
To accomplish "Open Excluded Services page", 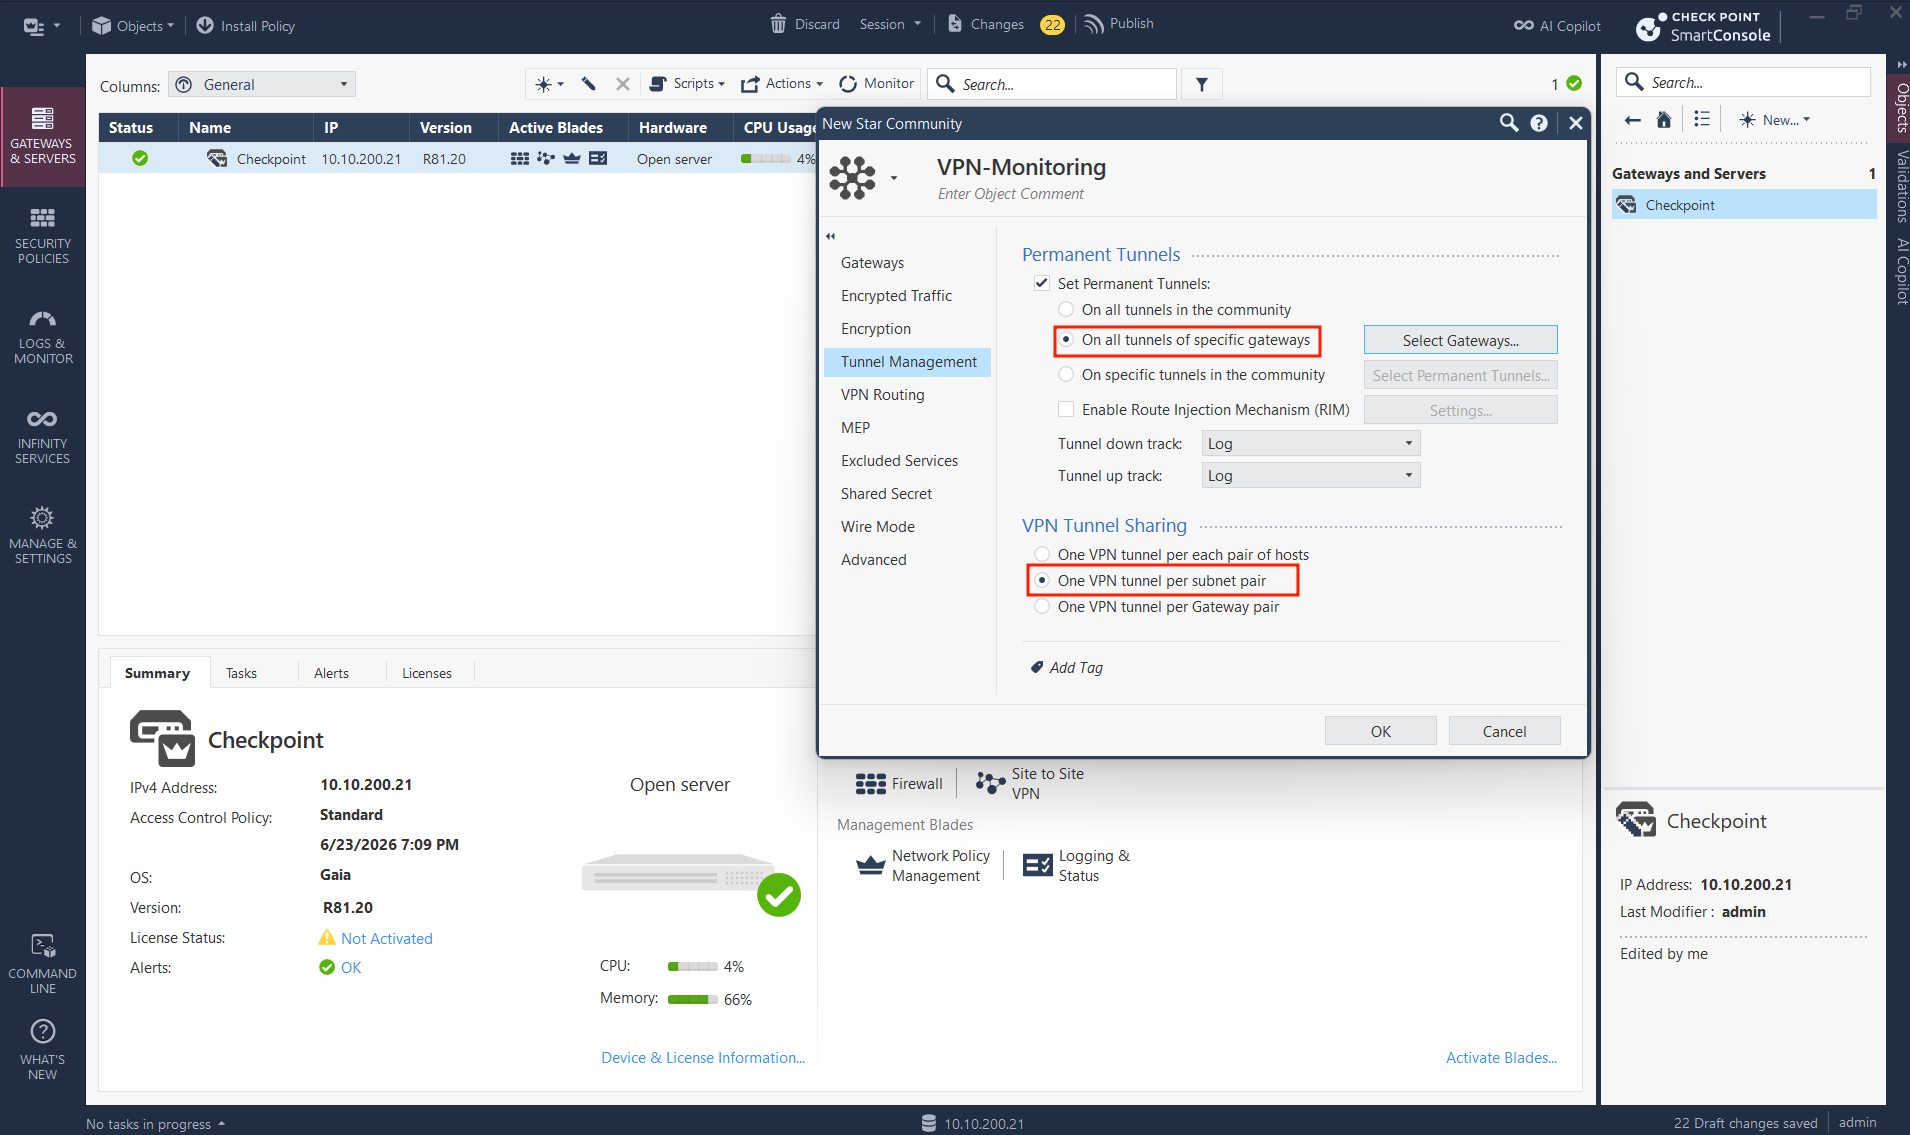I will [x=899, y=461].
